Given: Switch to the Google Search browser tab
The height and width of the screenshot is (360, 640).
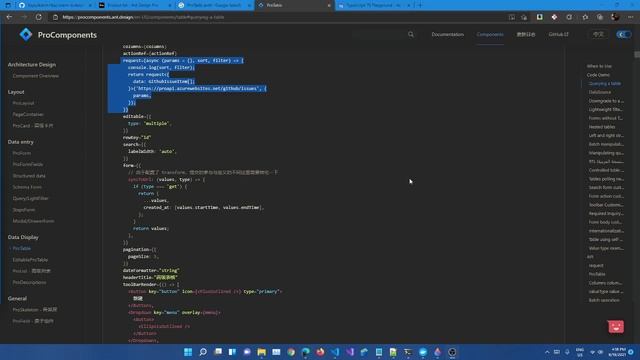Looking at the screenshot, I should tap(214, 5).
